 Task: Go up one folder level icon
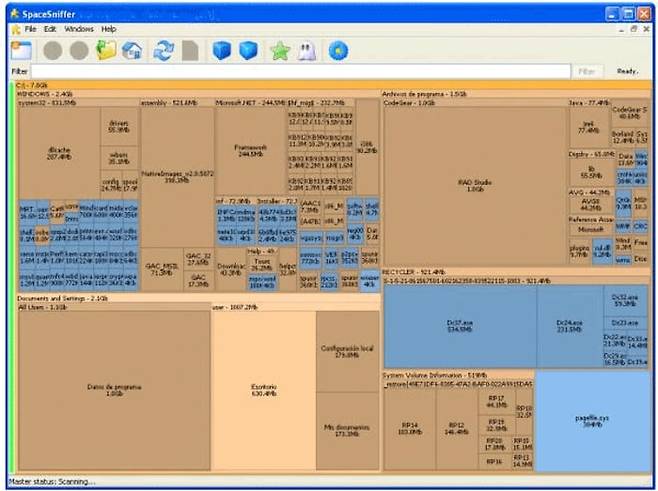pyautogui.click(x=105, y=50)
